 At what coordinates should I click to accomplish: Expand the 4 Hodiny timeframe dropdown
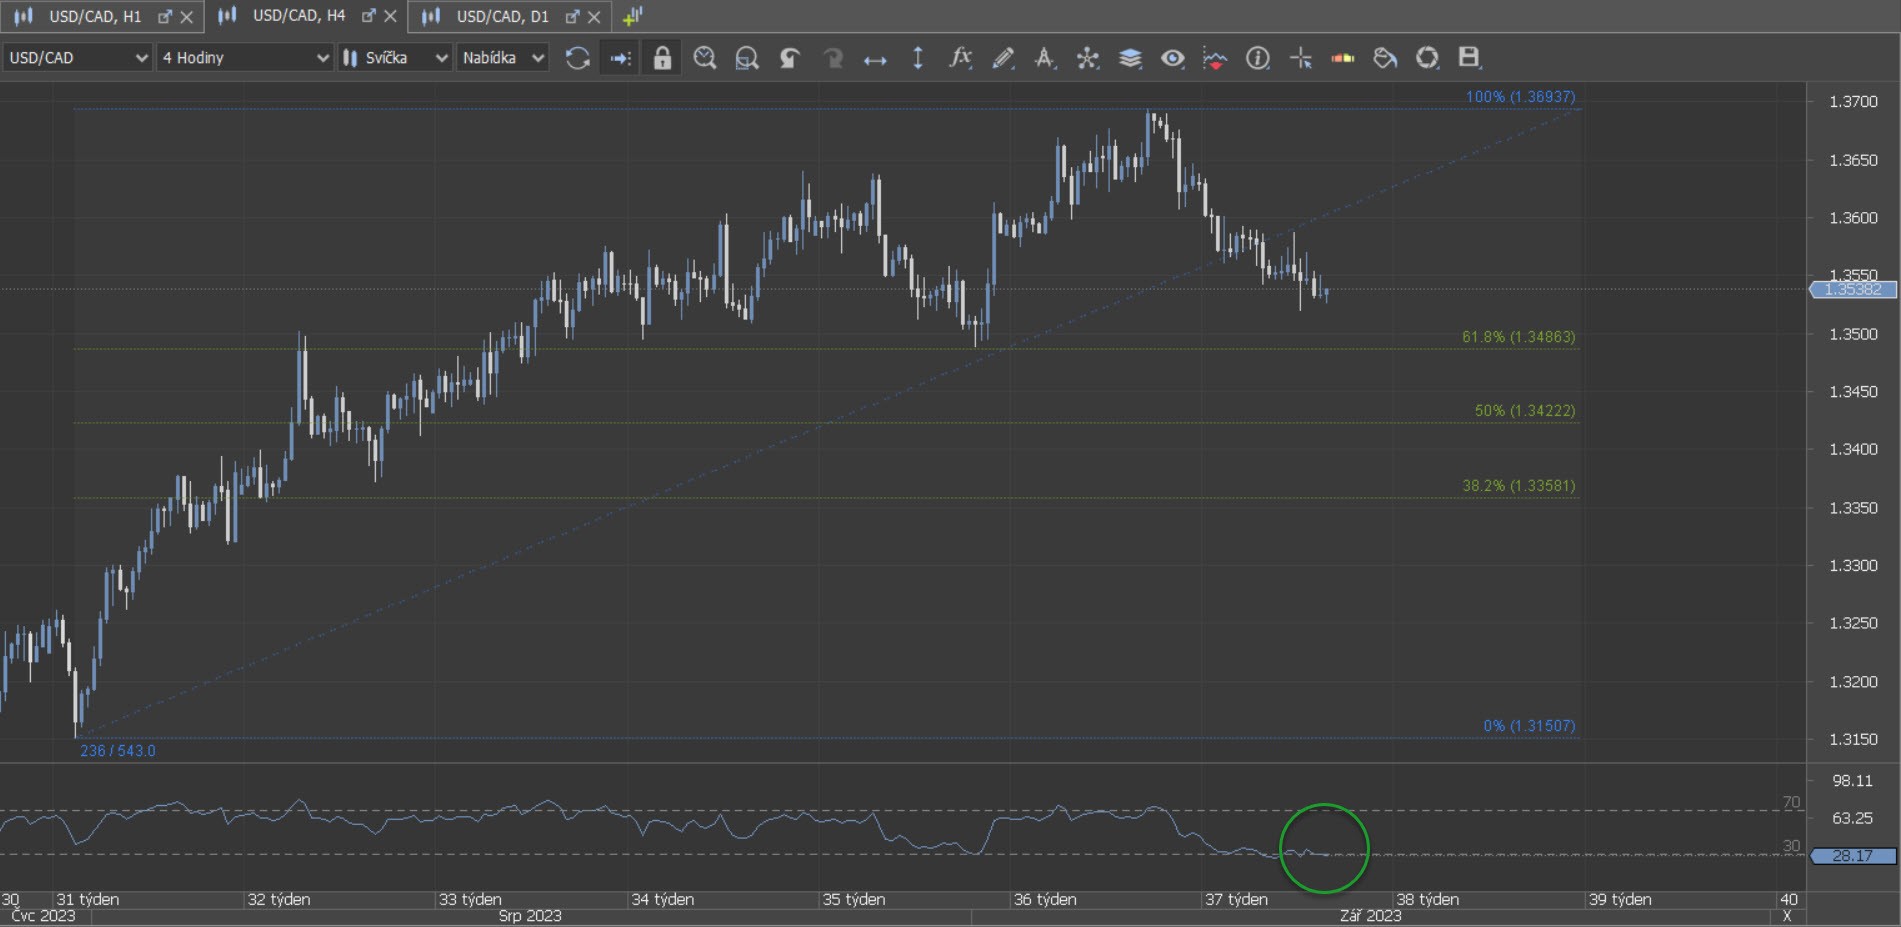click(245, 58)
